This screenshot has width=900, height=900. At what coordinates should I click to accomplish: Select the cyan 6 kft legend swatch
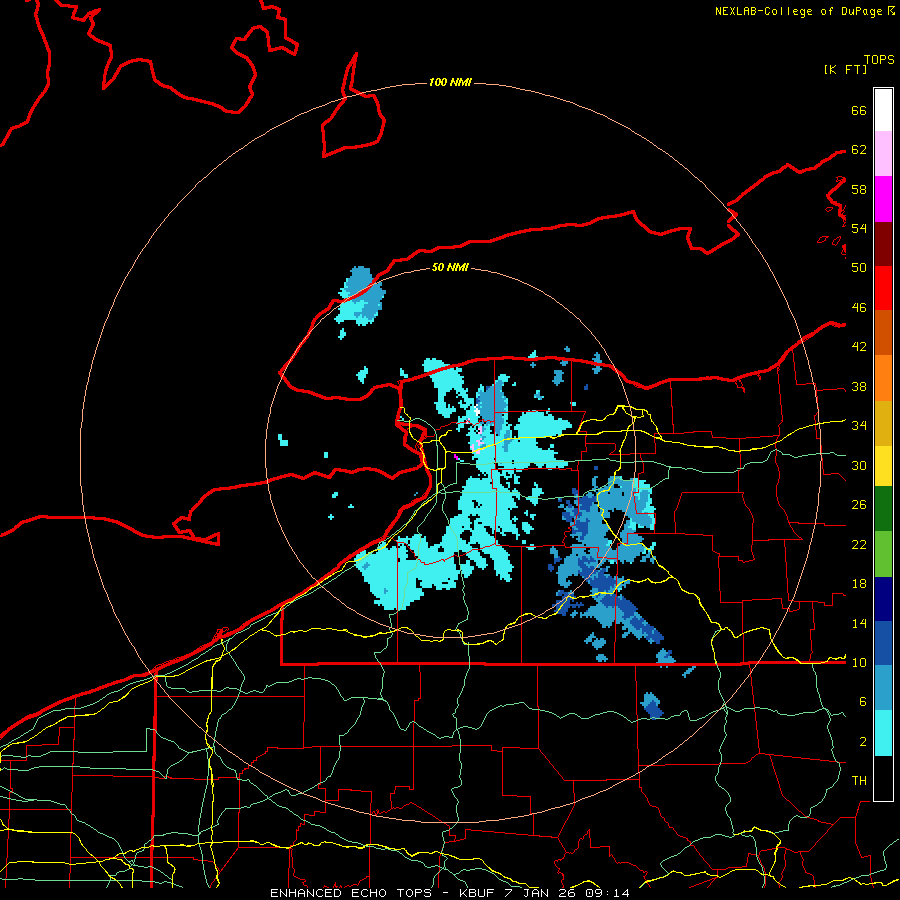(x=883, y=732)
